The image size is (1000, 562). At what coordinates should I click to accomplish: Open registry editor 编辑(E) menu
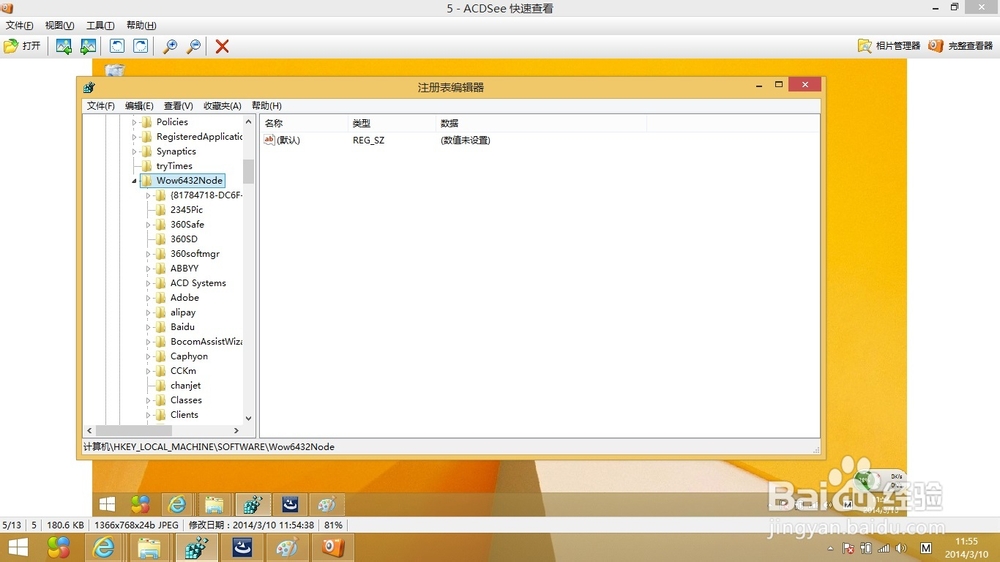(x=139, y=106)
